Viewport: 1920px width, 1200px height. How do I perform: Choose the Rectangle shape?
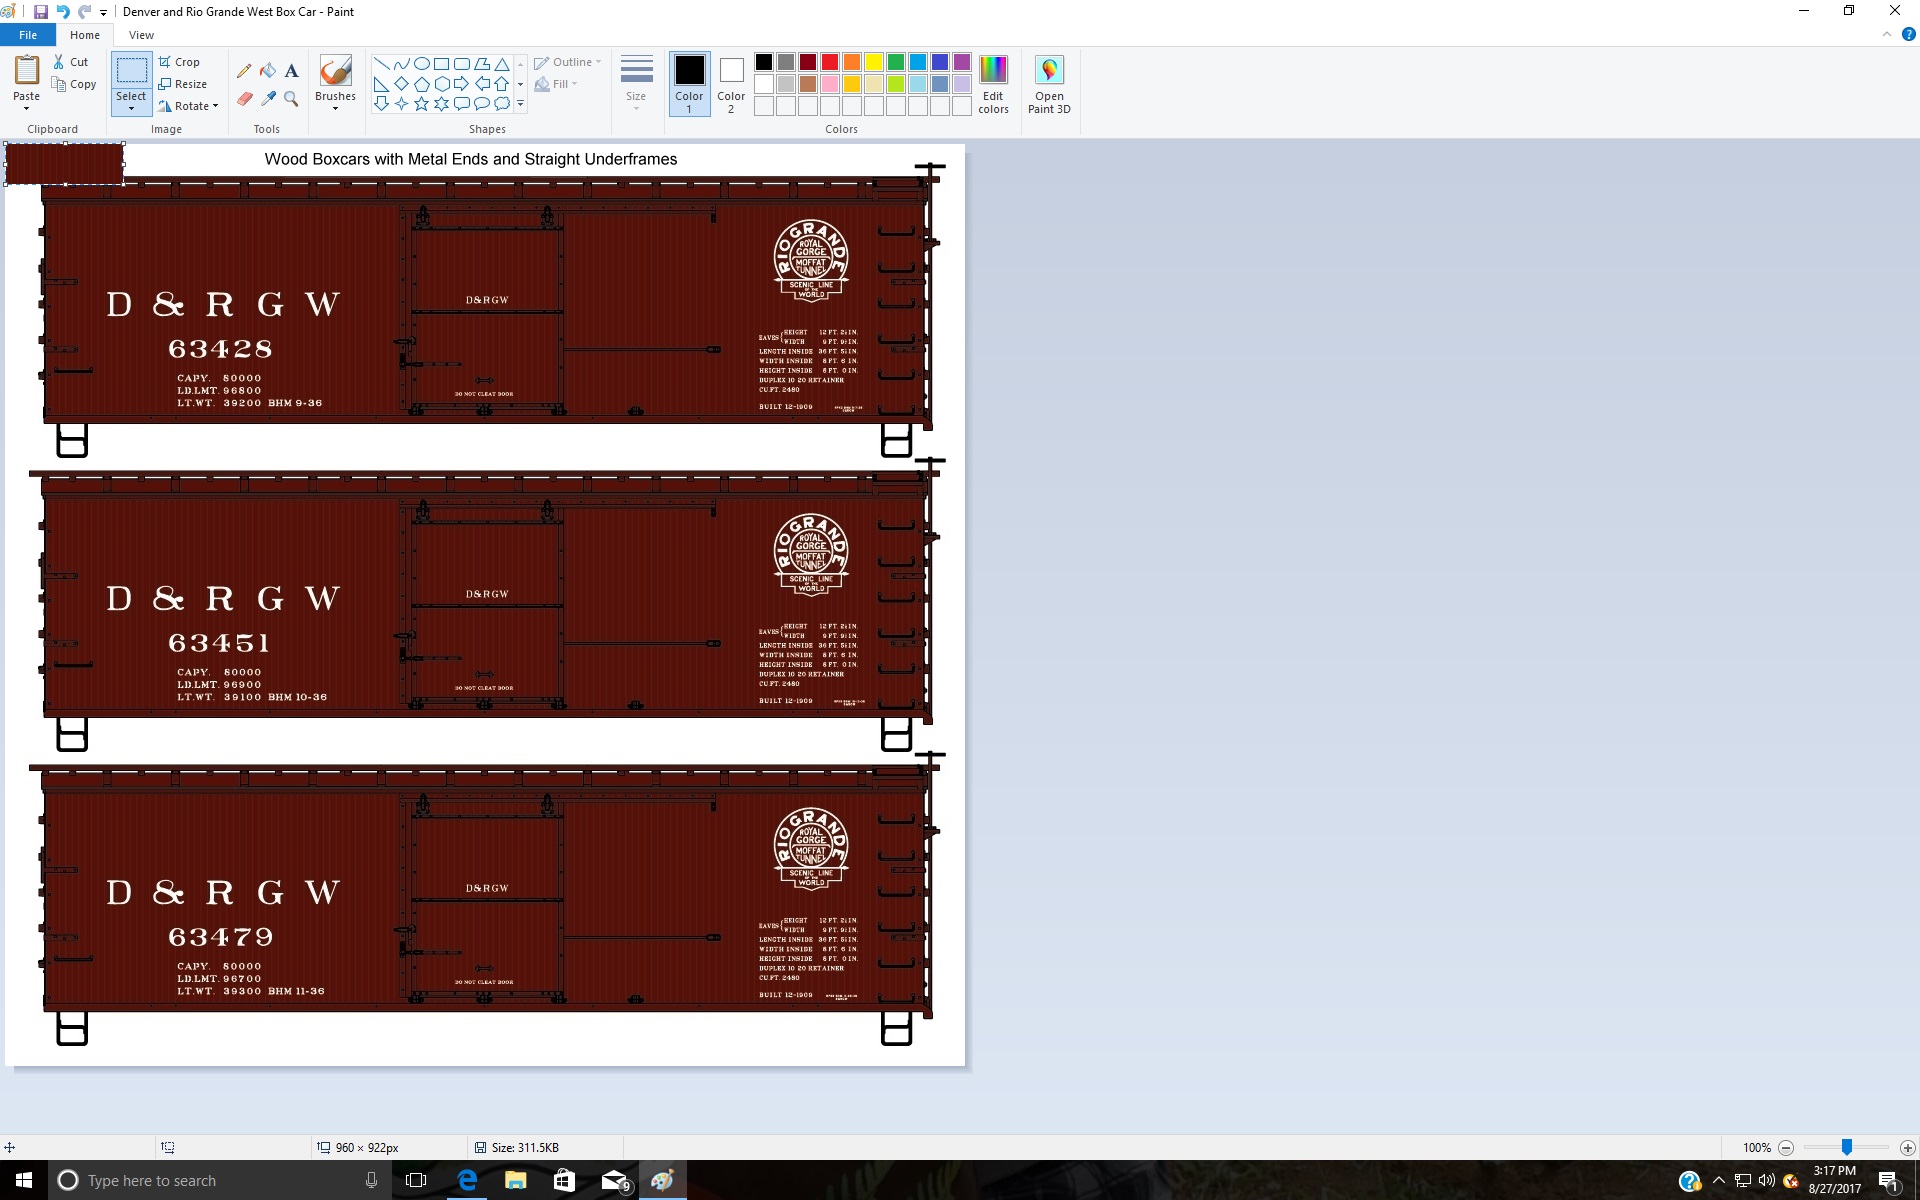tap(441, 64)
